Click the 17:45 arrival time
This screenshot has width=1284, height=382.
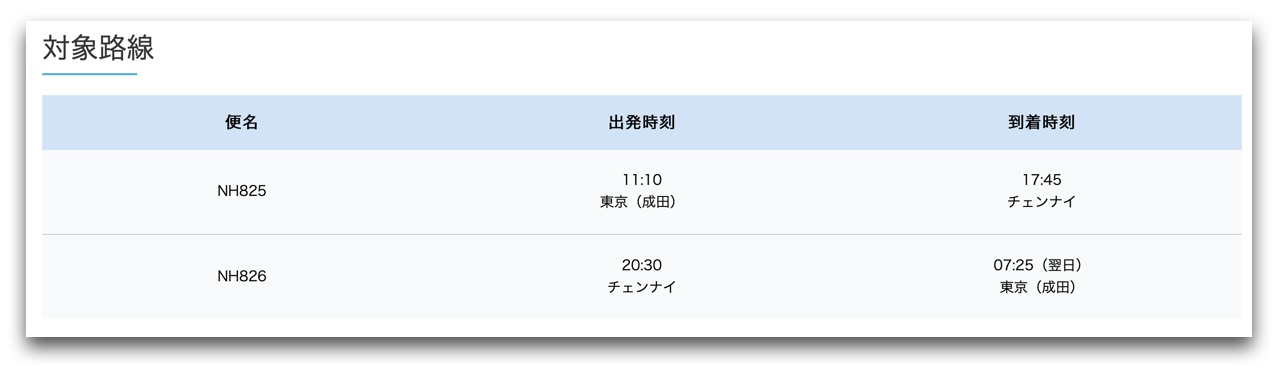(x=1042, y=180)
